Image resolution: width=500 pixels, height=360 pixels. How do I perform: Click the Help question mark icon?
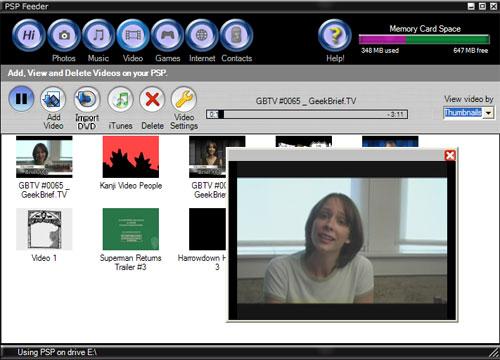[x=335, y=36]
